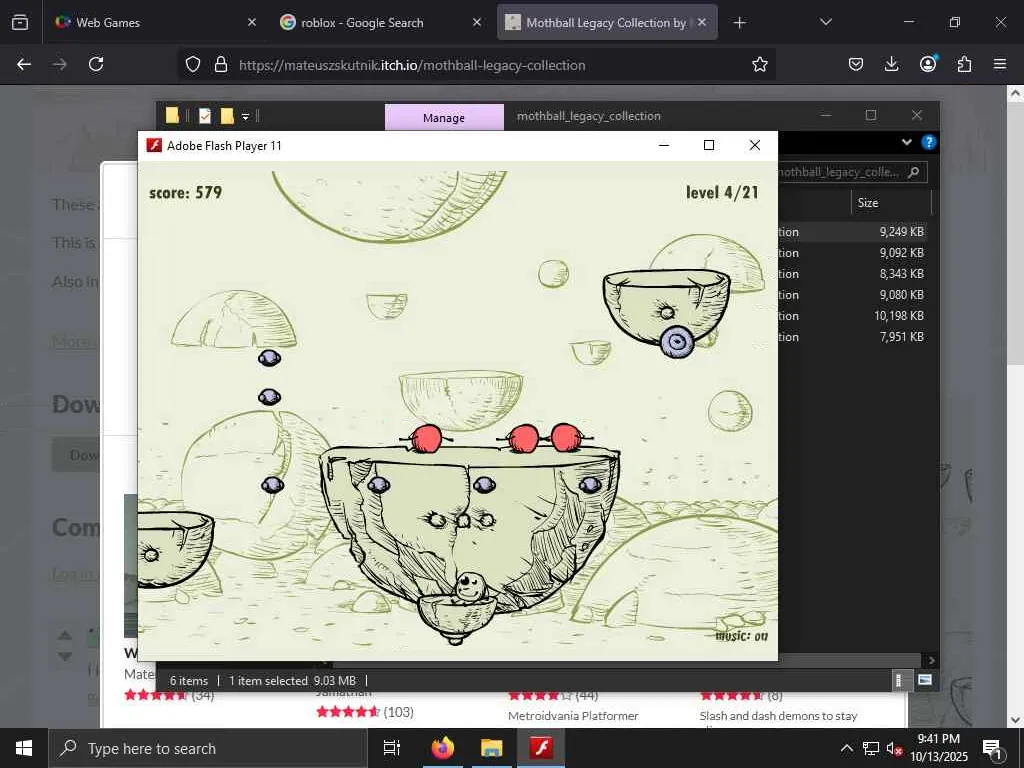1024x768 pixels.
Task: Go back to the previous page
Action: (x=24, y=64)
